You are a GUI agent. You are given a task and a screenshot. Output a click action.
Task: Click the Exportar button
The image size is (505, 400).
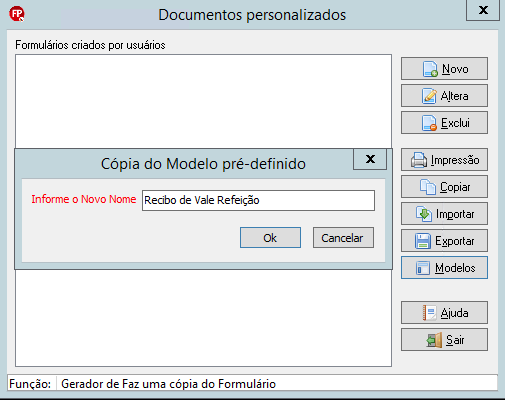tap(444, 241)
